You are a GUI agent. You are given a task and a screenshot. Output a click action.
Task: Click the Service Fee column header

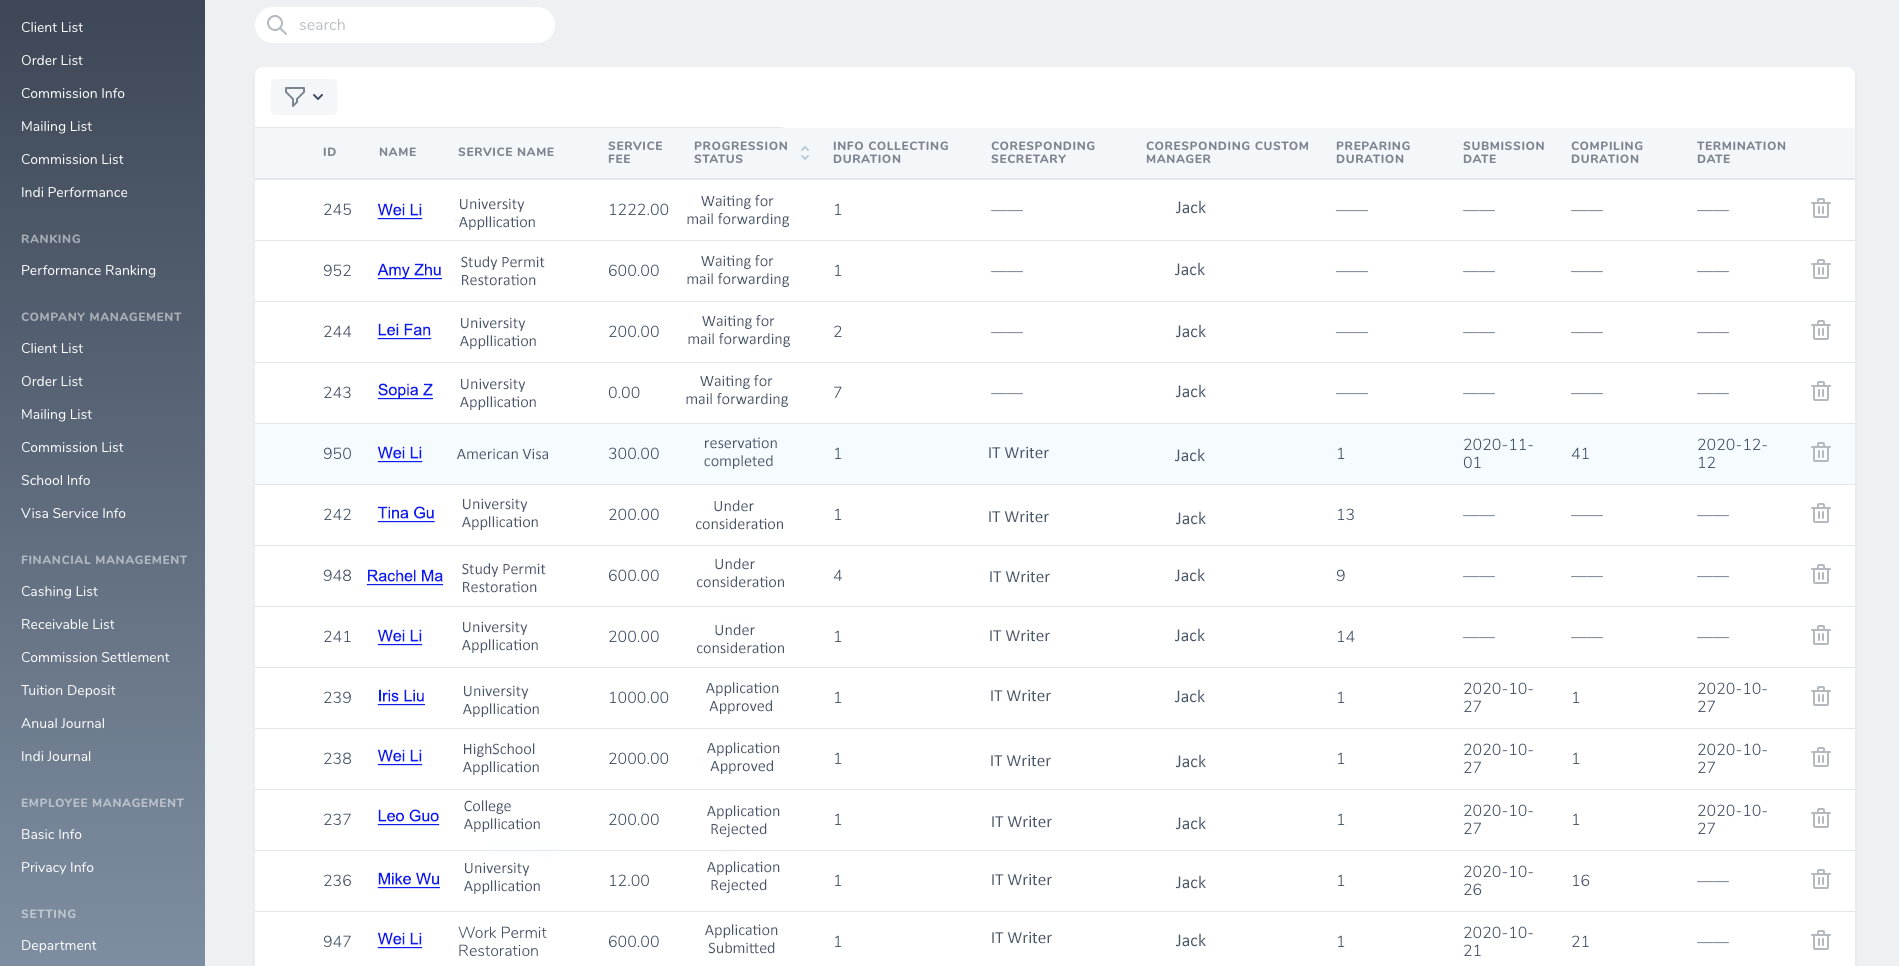click(x=635, y=152)
